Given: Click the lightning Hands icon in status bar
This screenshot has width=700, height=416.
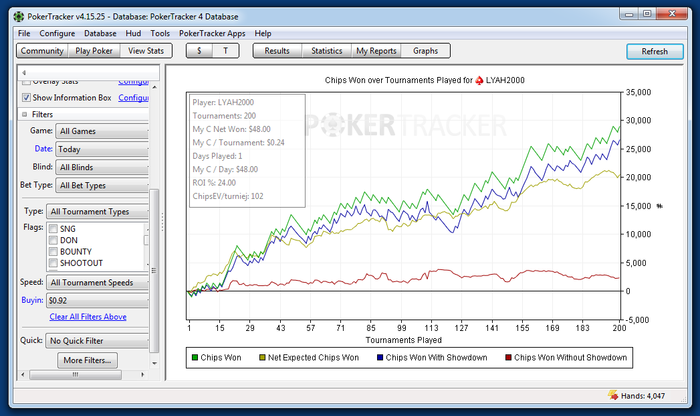Looking at the screenshot, I should click(x=612, y=395).
